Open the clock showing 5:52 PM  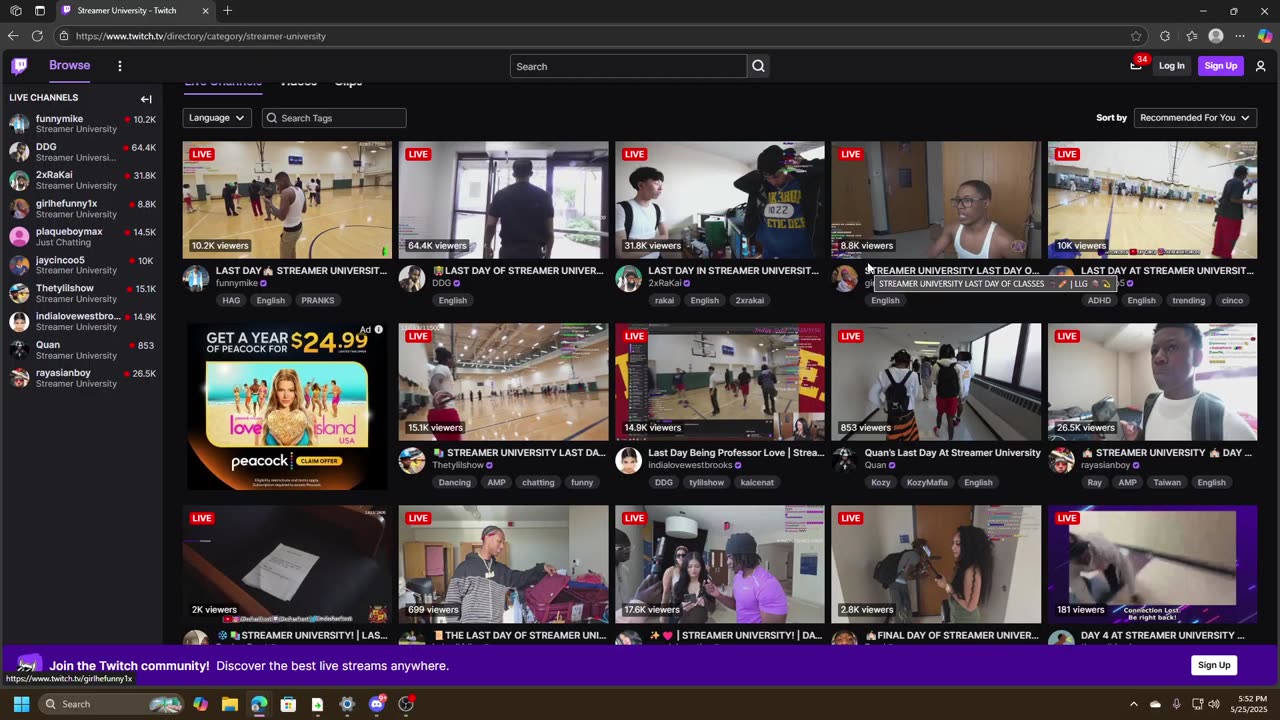coord(1248,704)
